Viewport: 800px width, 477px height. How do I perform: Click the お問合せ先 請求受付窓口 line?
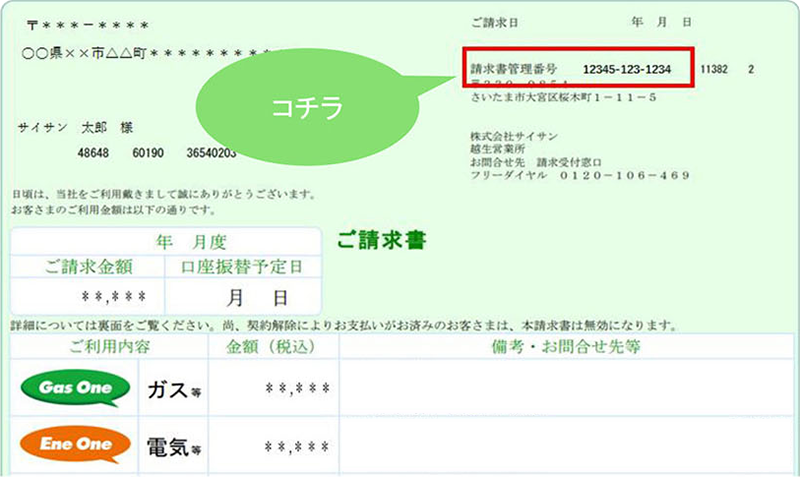(536, 162)
